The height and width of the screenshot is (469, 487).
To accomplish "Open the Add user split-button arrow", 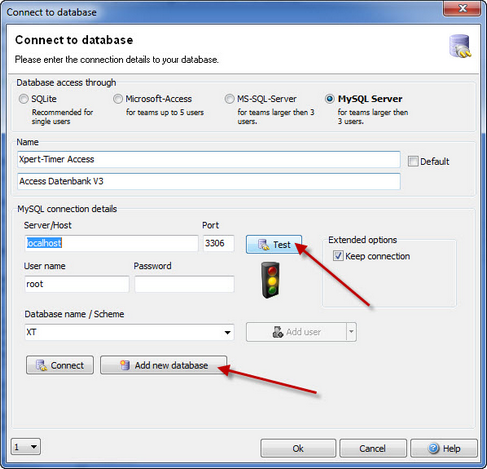I will click(351, 332).
